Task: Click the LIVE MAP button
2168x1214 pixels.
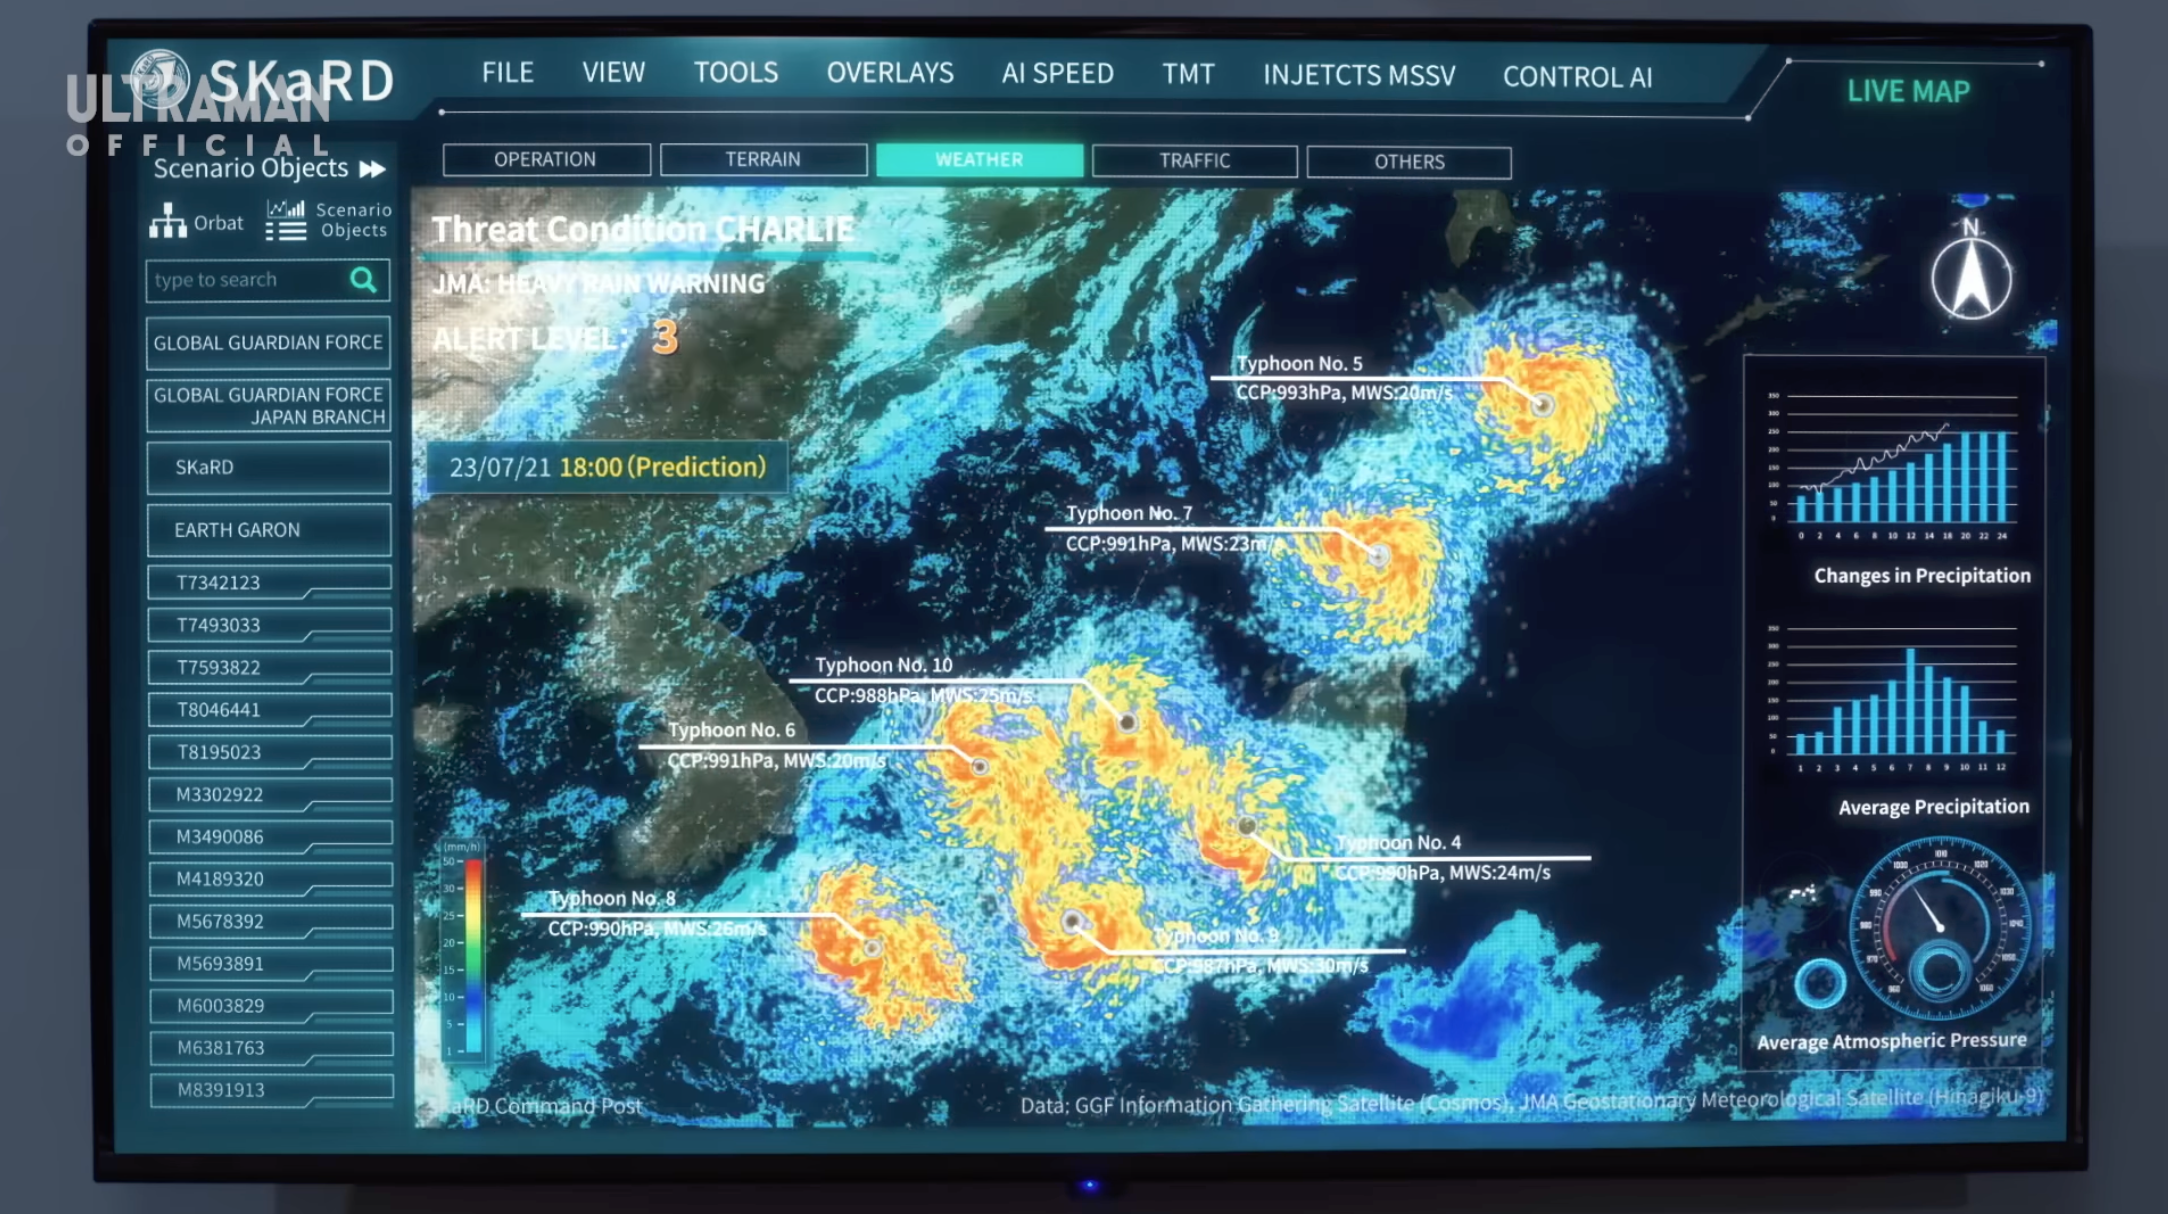Action: [x=1908, y=92]
